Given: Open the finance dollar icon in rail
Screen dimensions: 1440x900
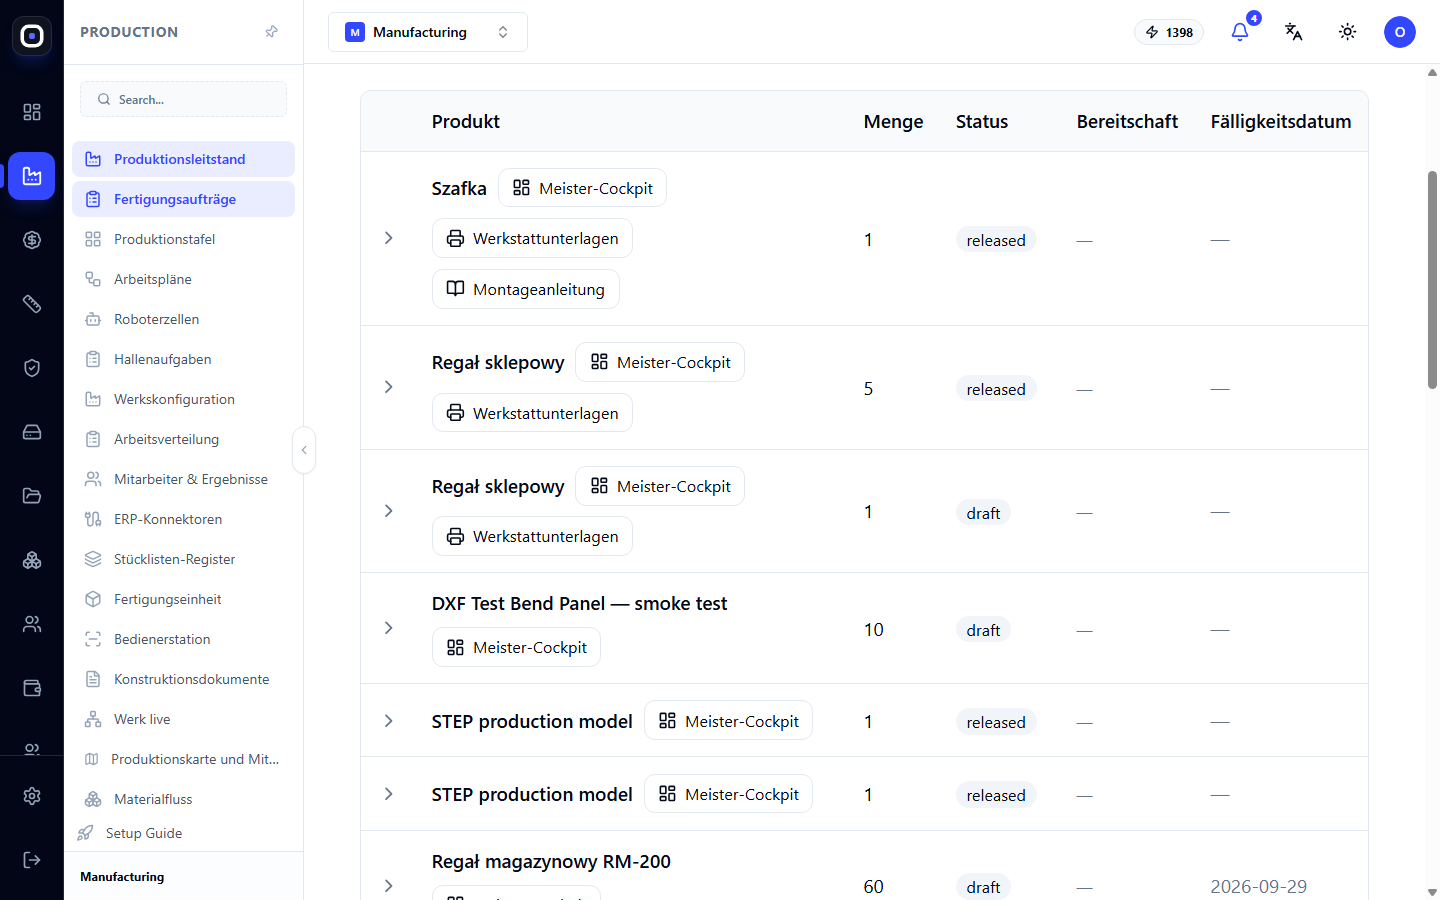Looking at the screenshot, I should coord(32,240).
